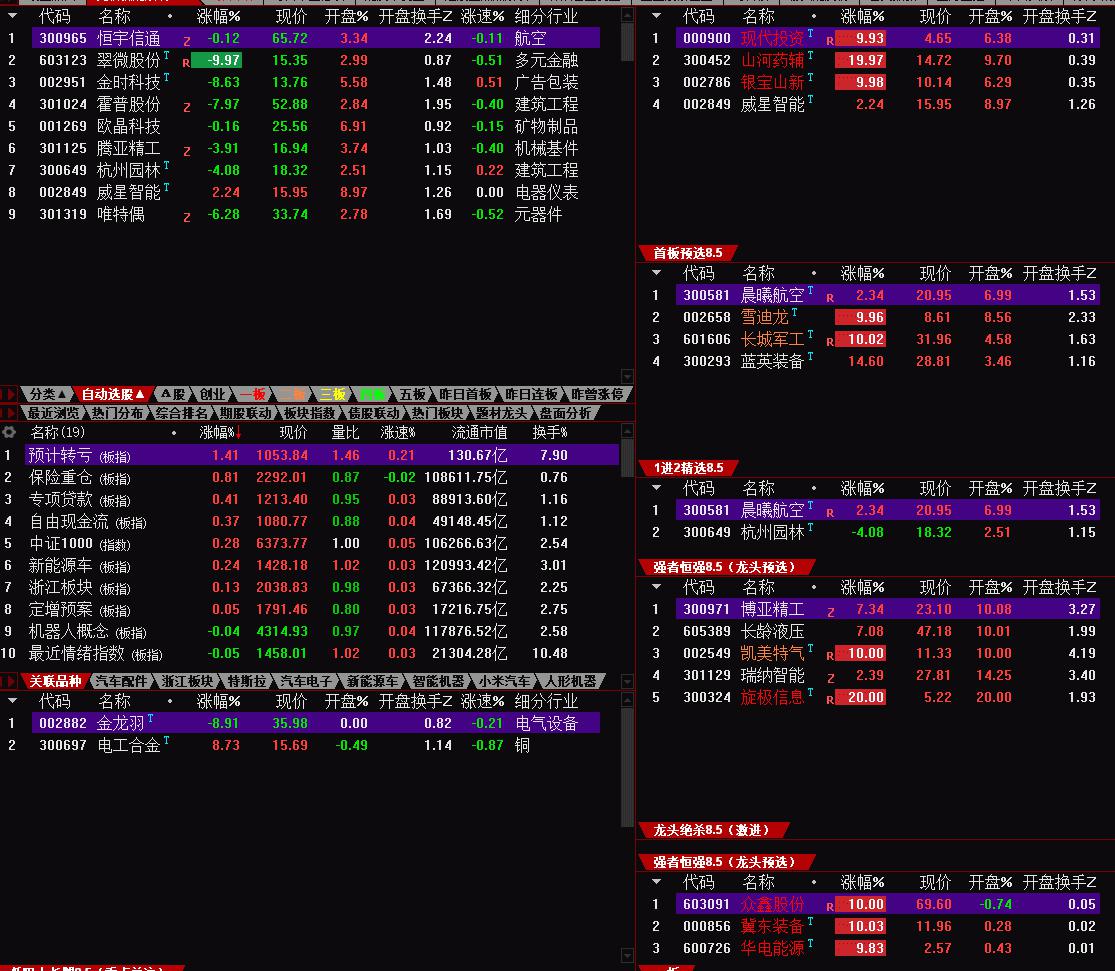Click the red arrow icon left of 分类 tab
This screenshot has width=1115, height=971.
pyautogui.click(x=9, y=394)
